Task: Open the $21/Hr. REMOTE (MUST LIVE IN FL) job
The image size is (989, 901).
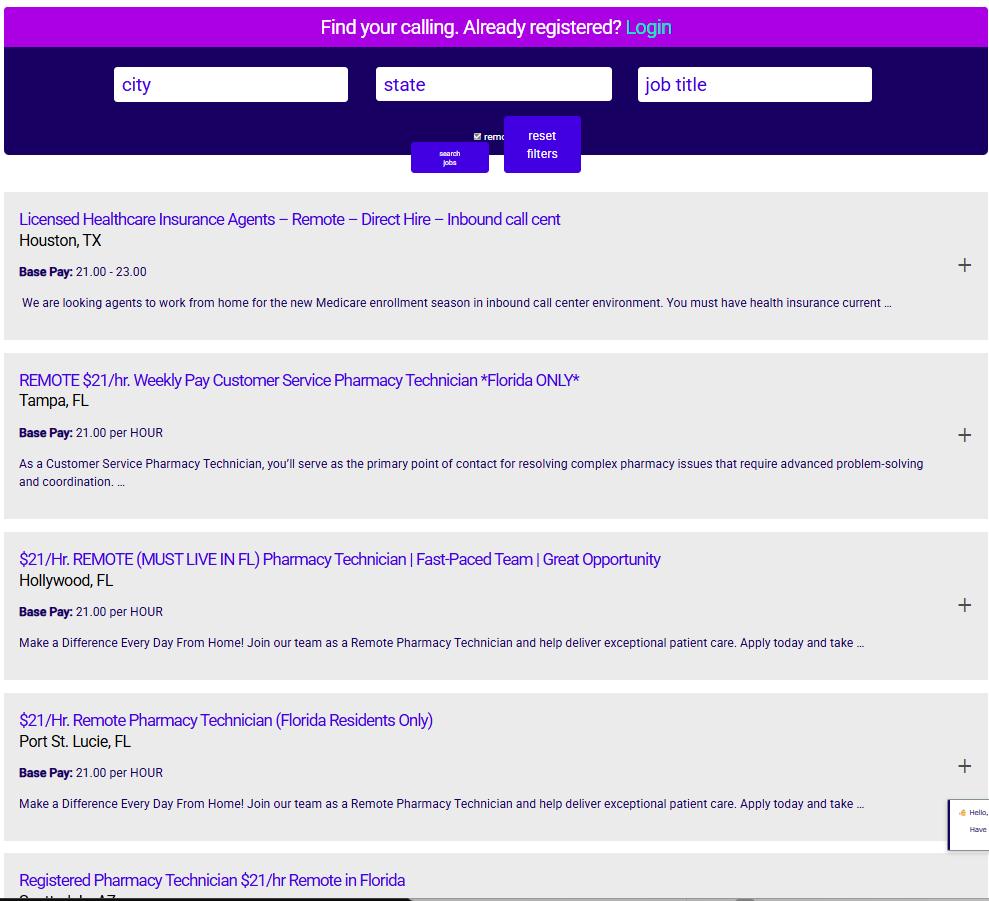Action: pyautogui.click(x=339, y=559)
